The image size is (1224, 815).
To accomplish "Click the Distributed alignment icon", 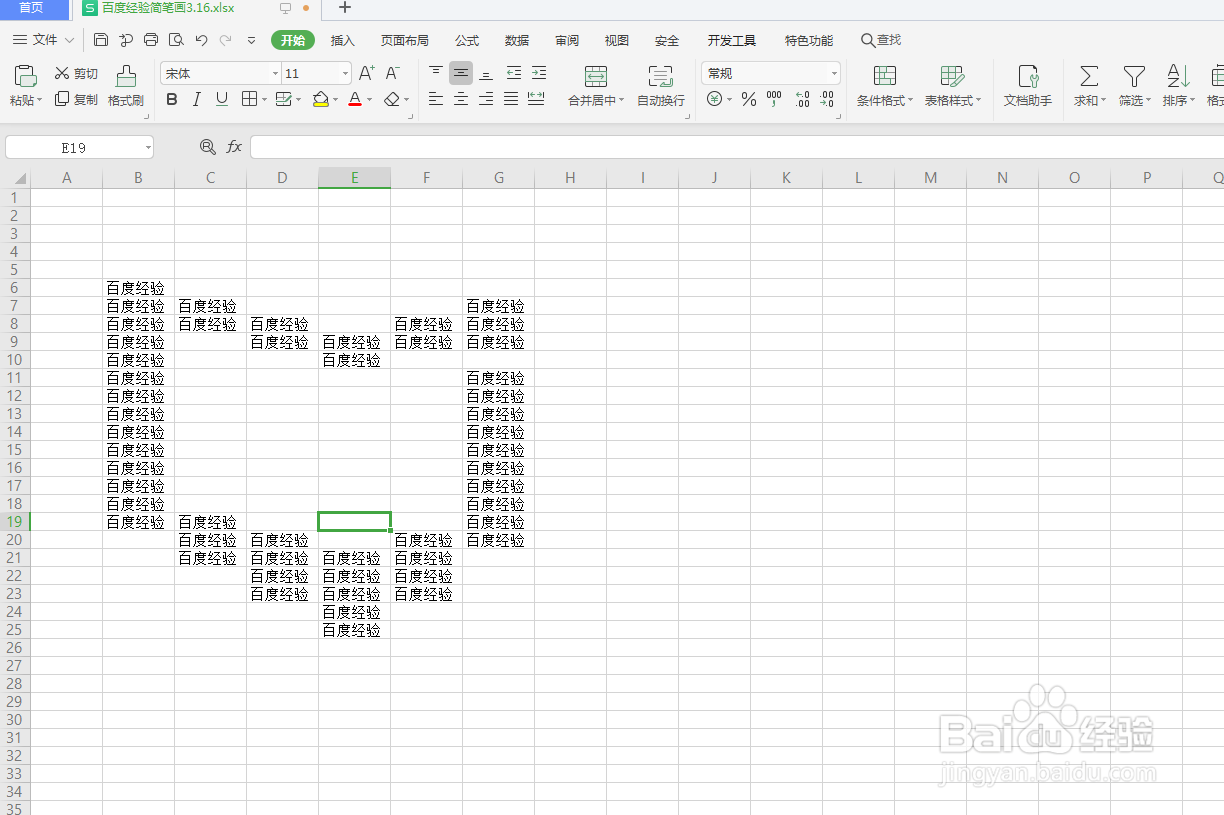I will pyautogui.click(x=536, y=99).
